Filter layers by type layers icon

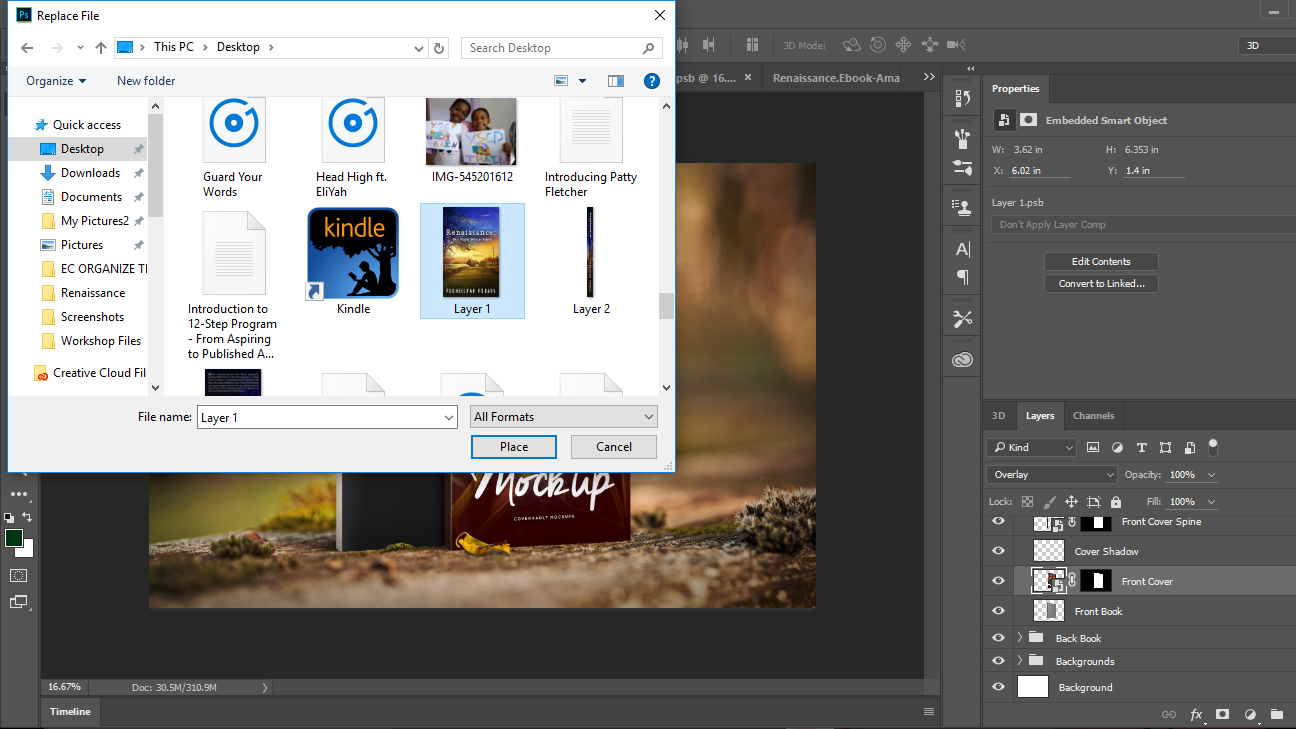pyautogui.click(x=1141, y=447)
